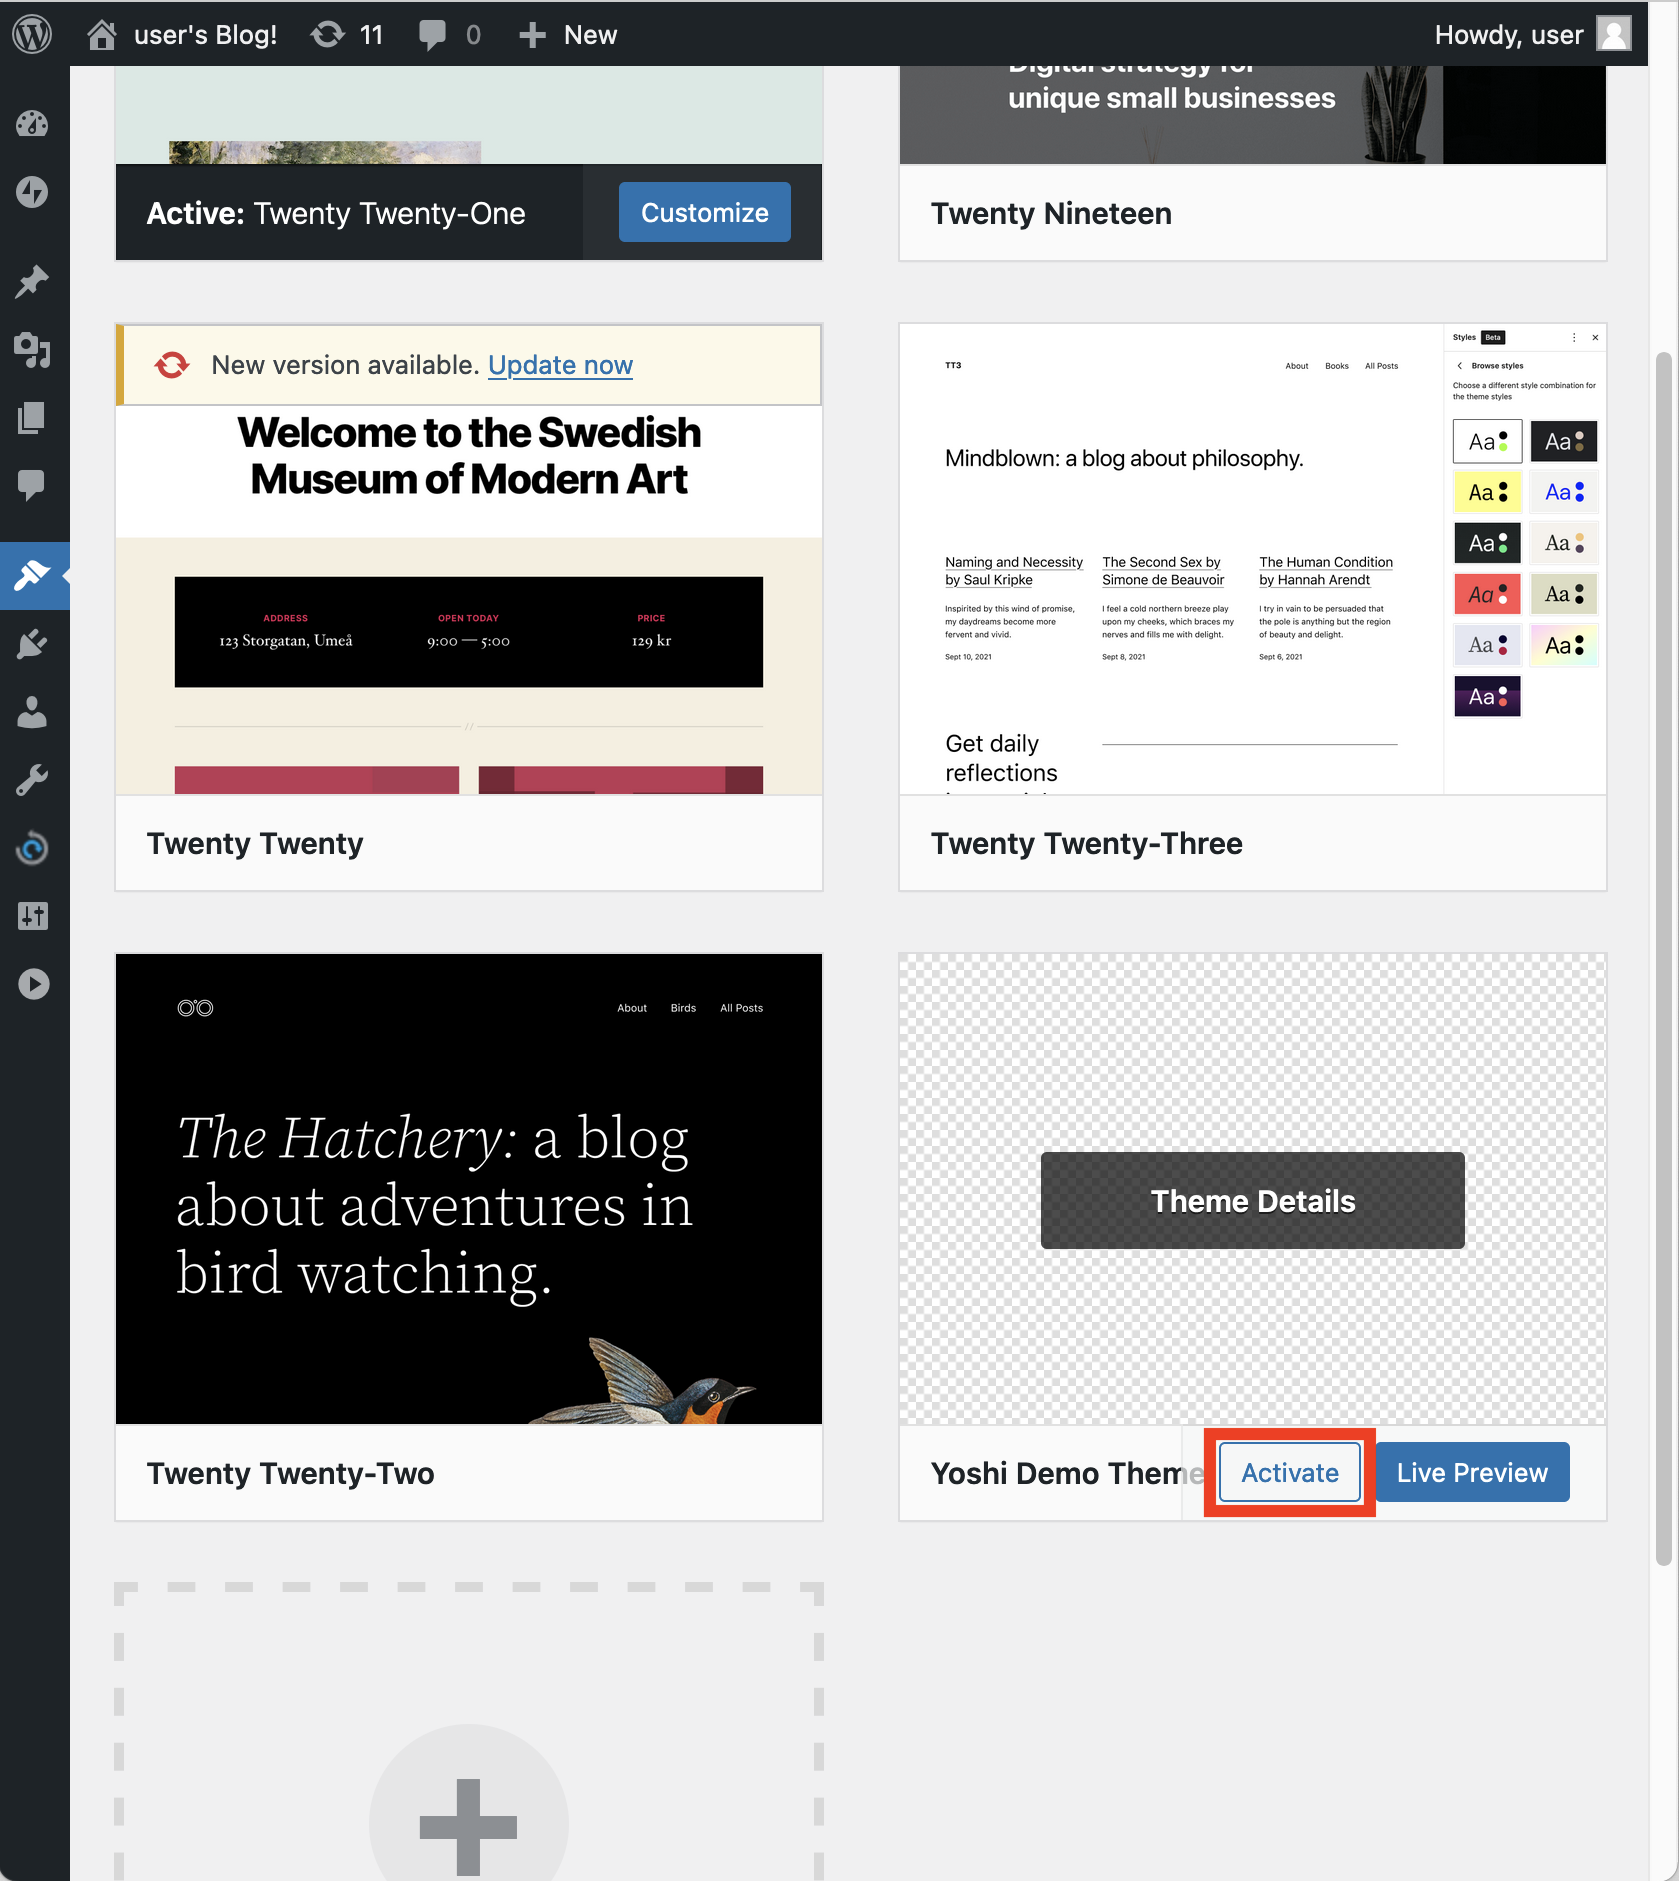Image resolution: width=1679 pixels, height=1881 pixels.
Task: Open the Plugins sidebar icon
Action: tap(32, 644)
